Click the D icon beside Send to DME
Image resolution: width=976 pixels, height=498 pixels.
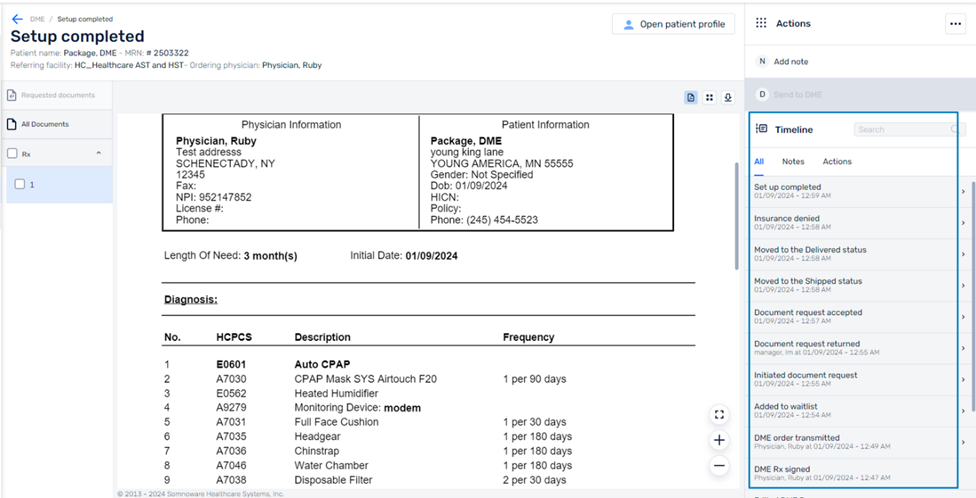[x=762, y=95]
